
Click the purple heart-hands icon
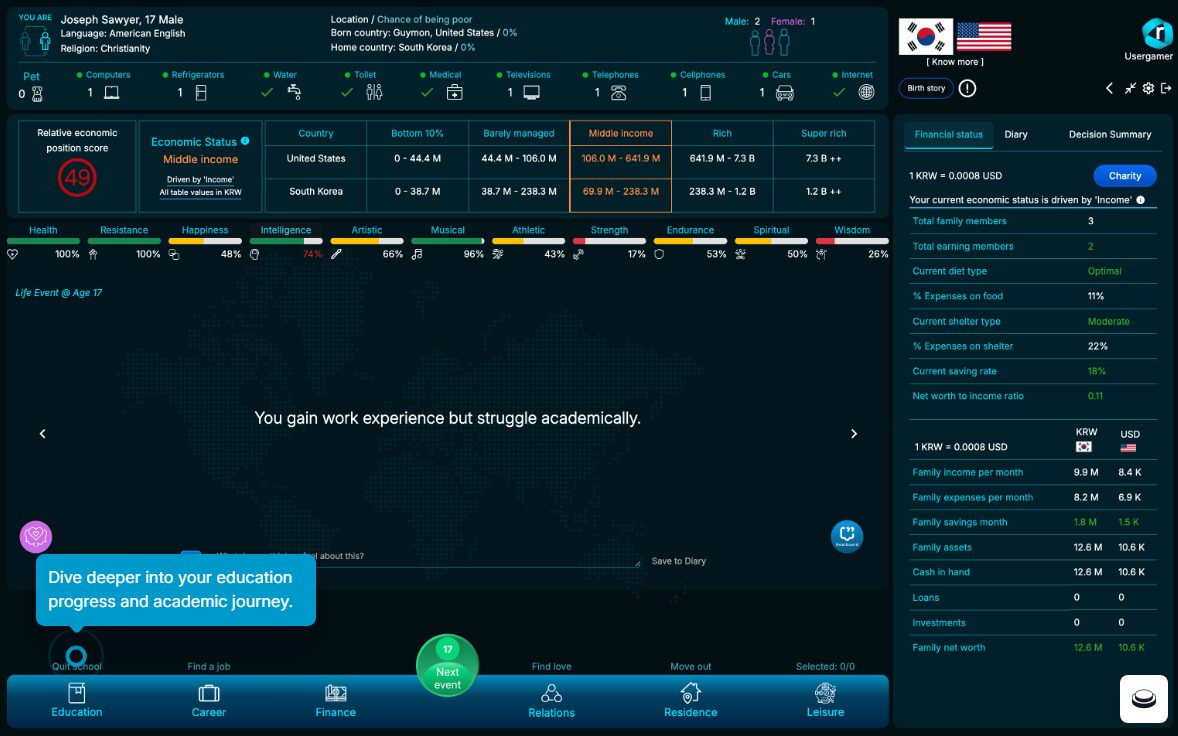[x=36, y=537]
